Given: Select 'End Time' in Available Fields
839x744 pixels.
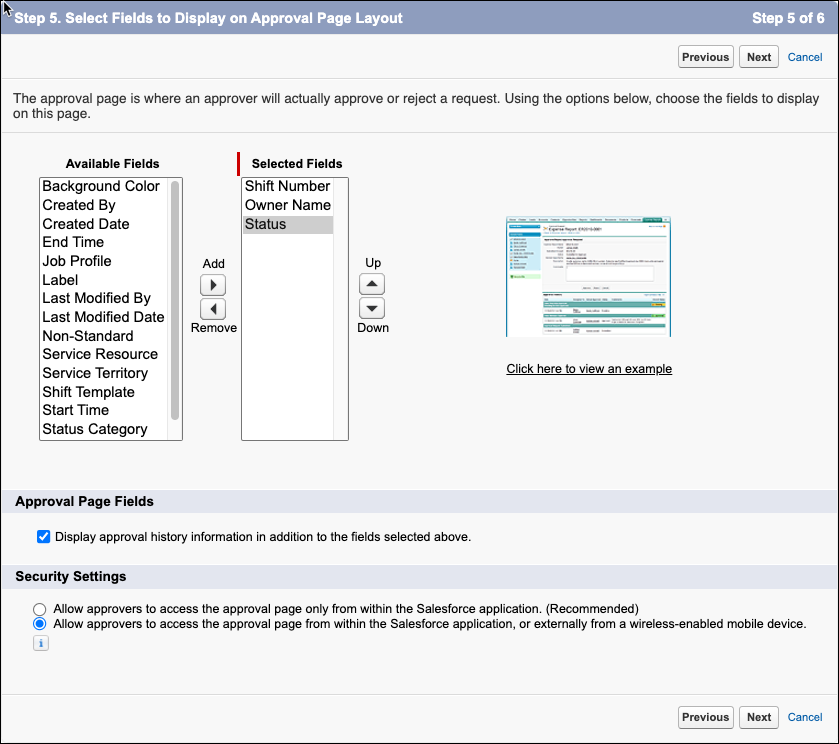Looking at the screenshot, I should [x=104, y=242].
